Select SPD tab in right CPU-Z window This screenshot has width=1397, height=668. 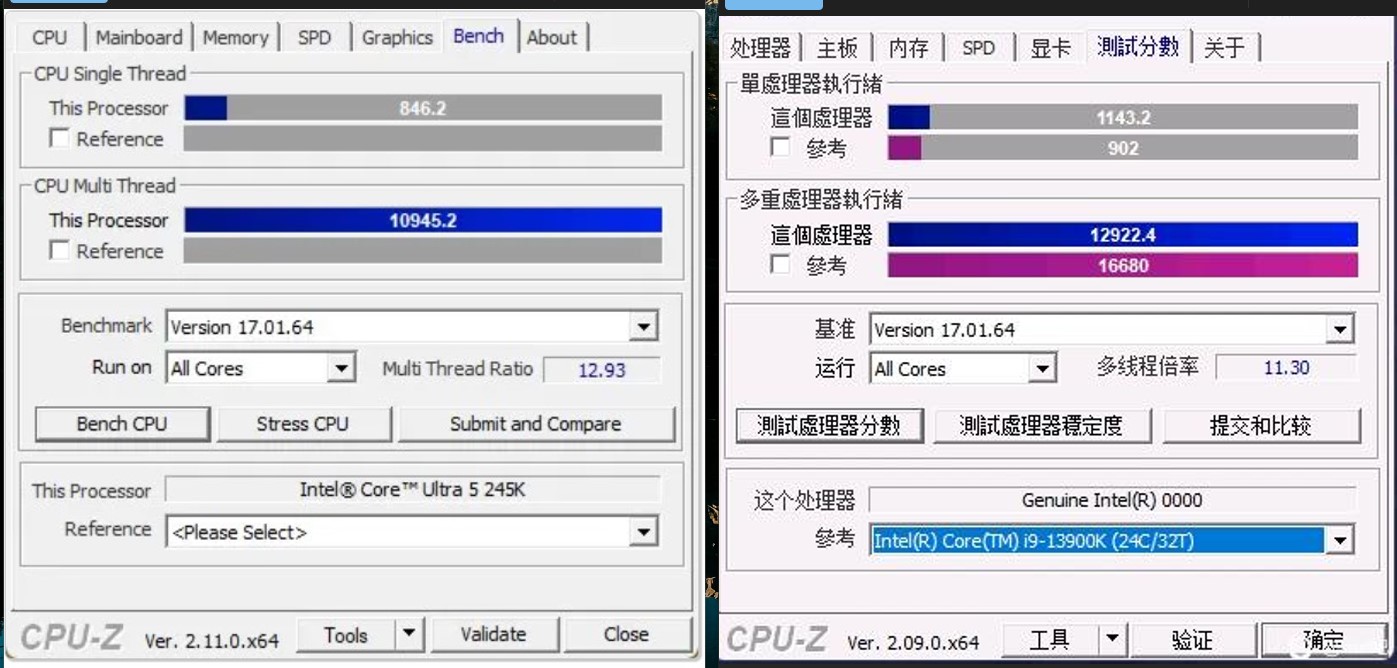point(978,47)
